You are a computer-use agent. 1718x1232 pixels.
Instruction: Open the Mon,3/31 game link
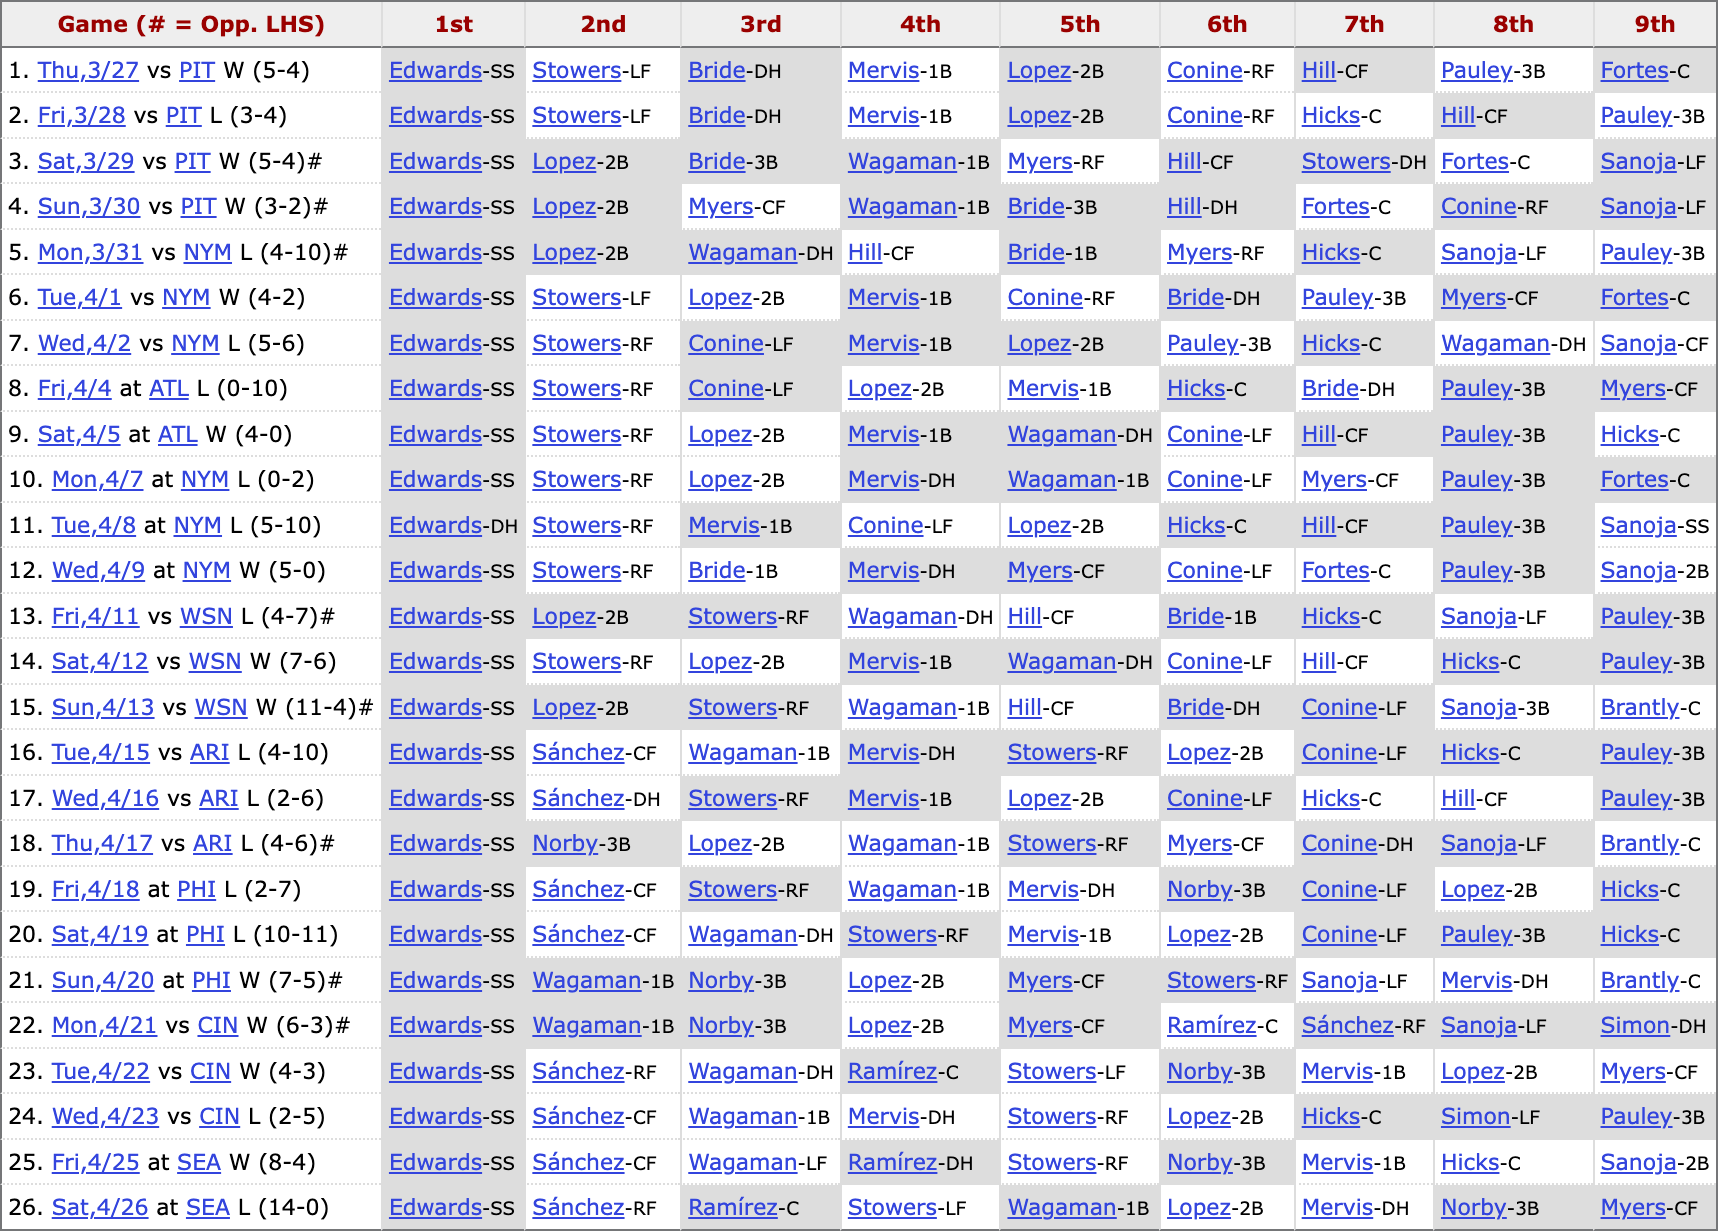[91, 253]
